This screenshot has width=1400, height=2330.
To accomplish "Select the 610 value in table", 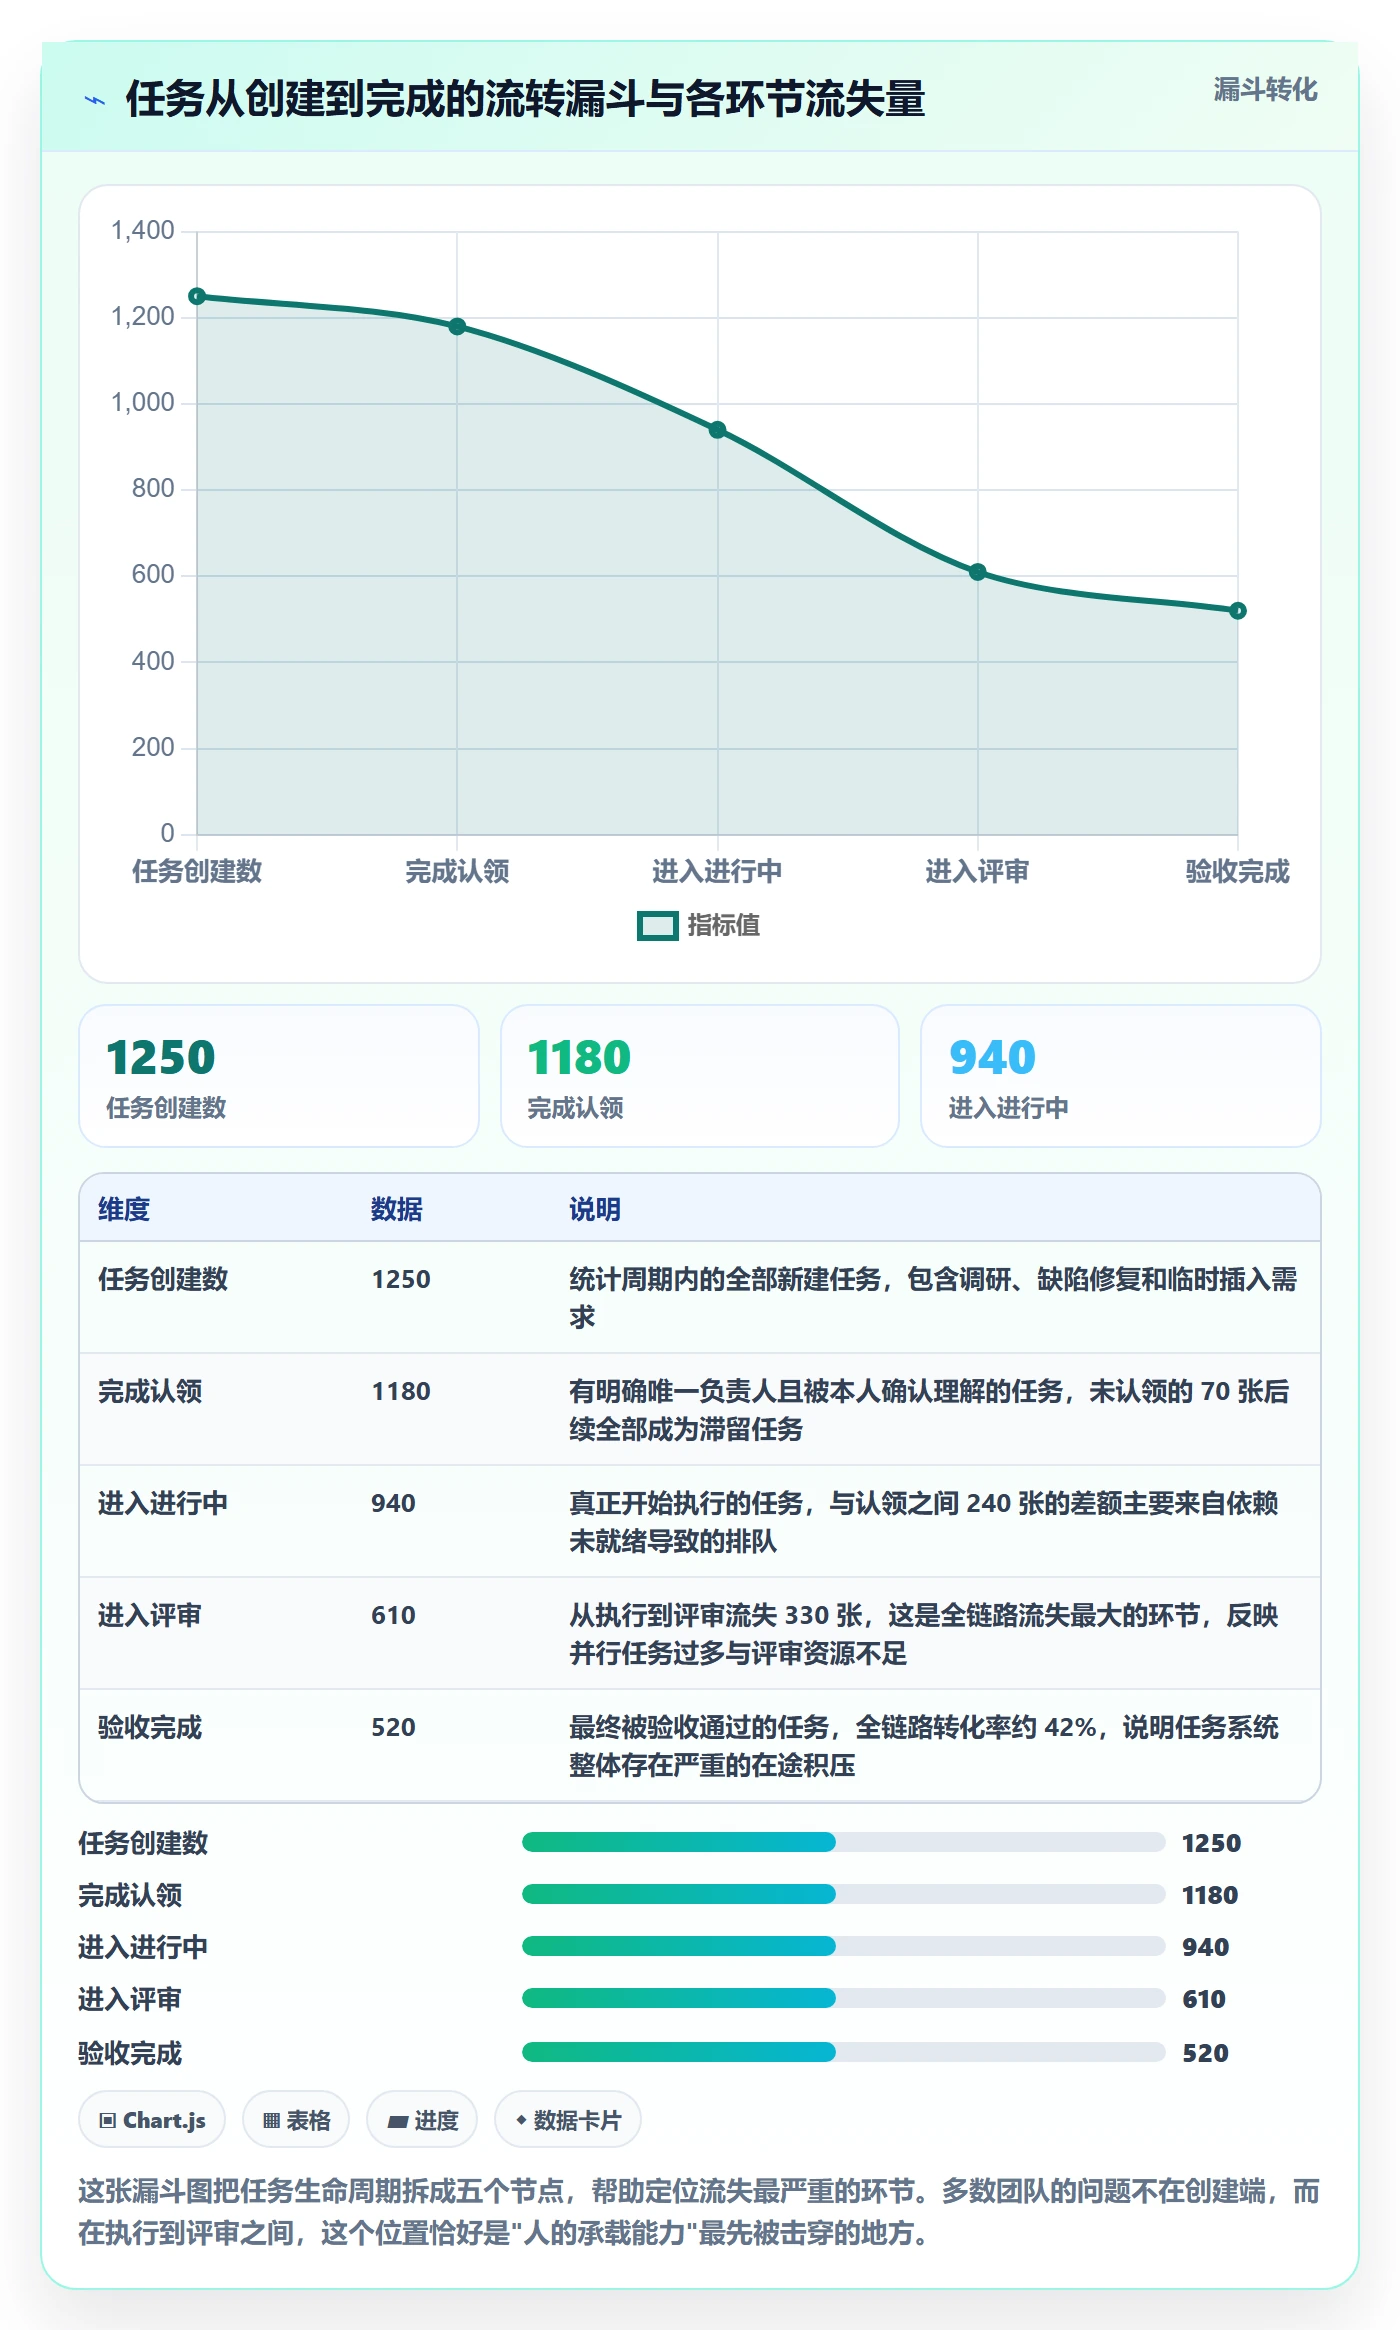I will coord(393,1615).
